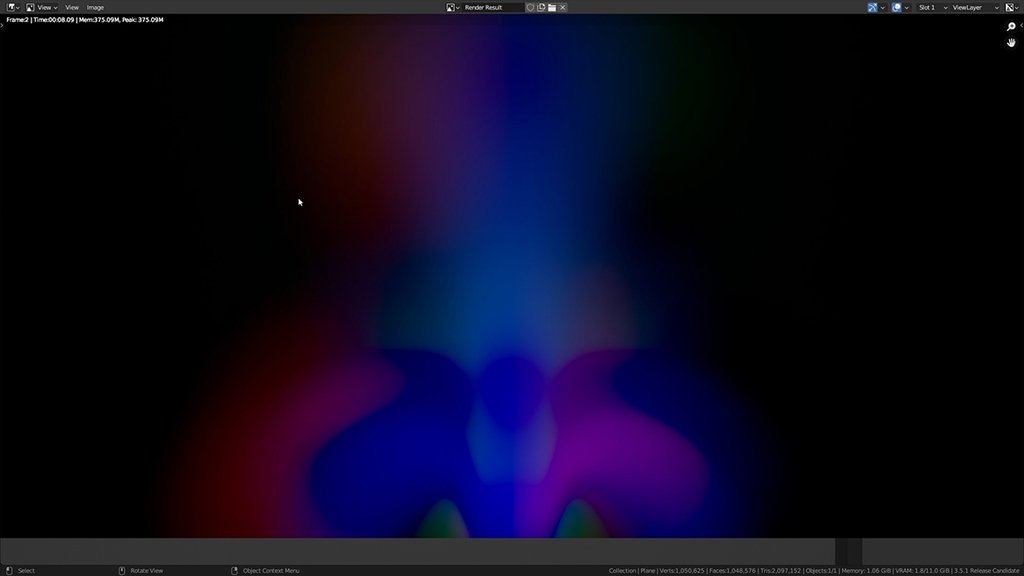Open the Image menu
1024x576 pixels.
point(95,7)
